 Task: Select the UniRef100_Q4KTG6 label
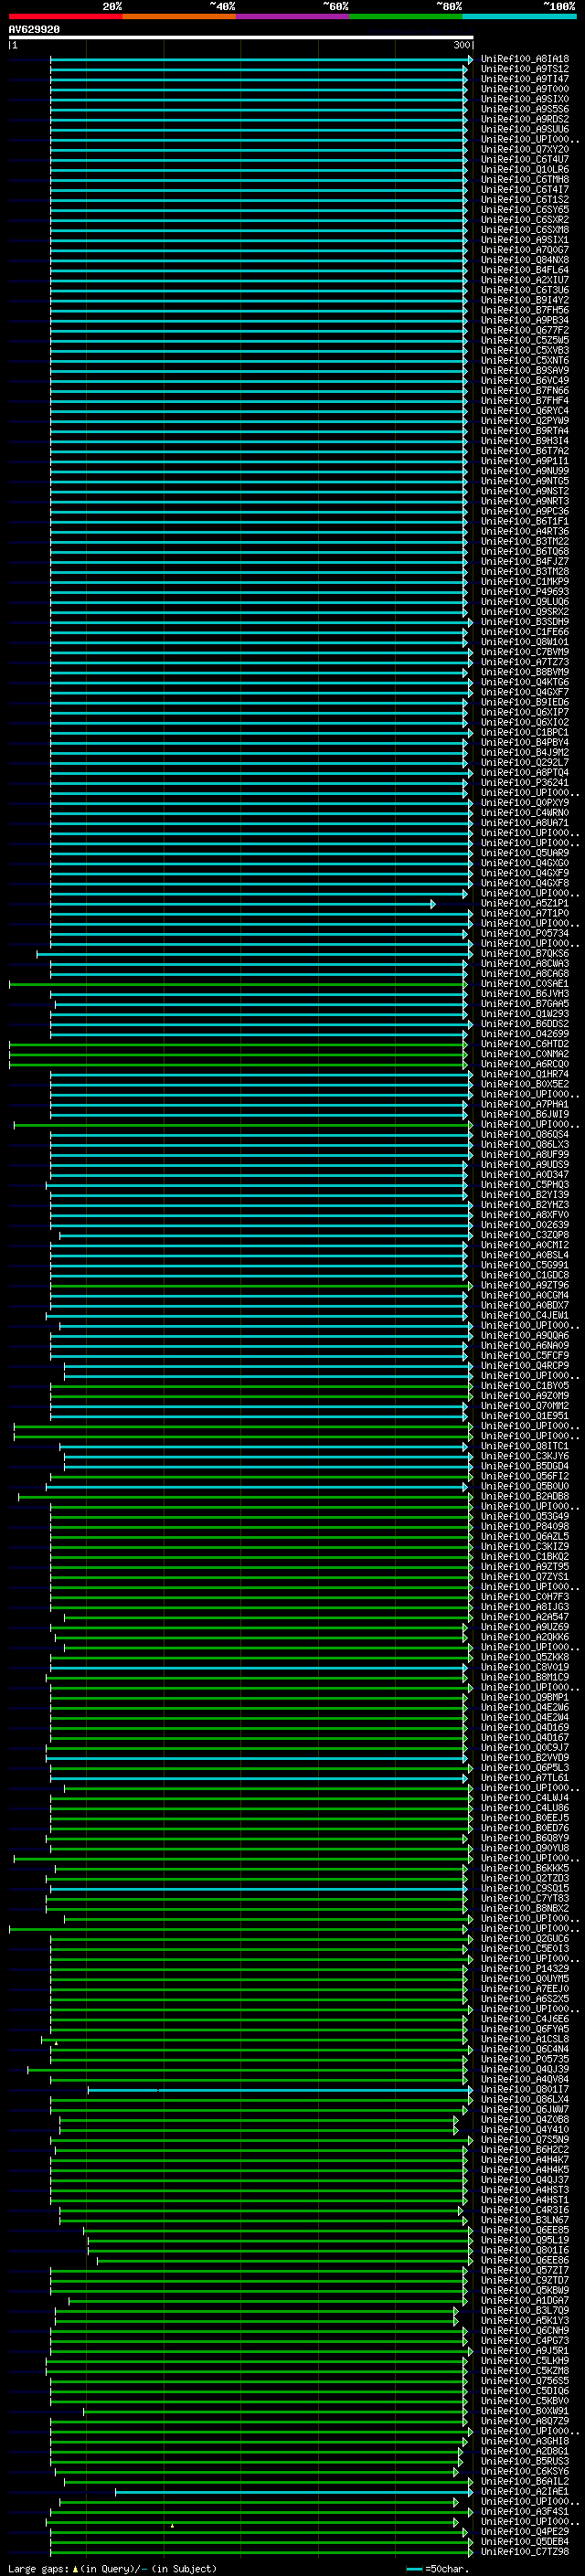pos(525,682)
